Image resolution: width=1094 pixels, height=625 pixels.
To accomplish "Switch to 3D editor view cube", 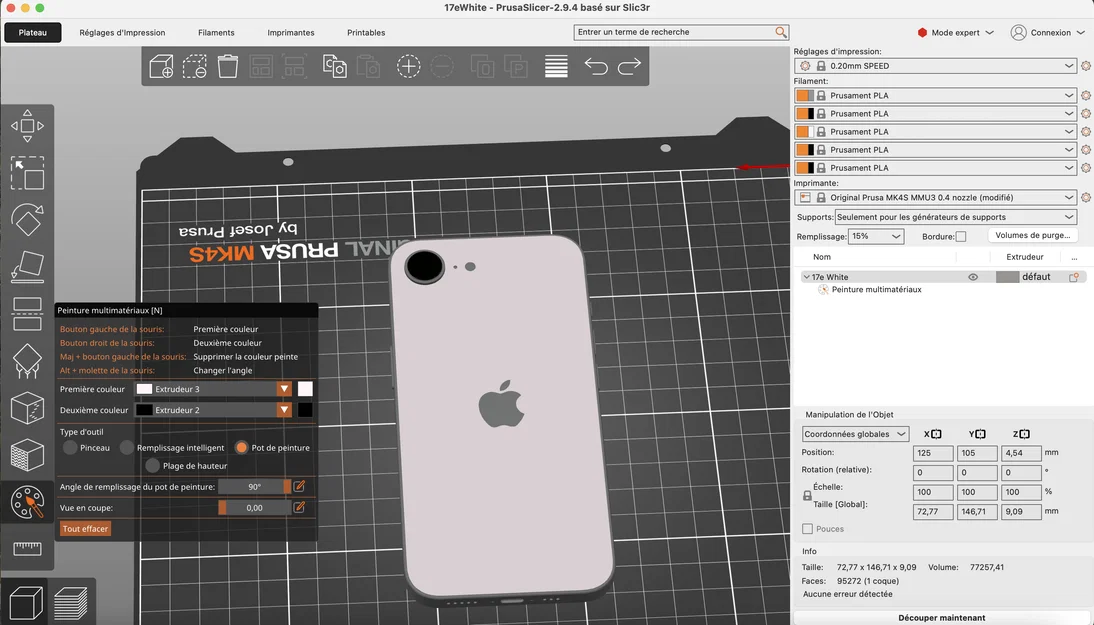I will (x=25, y=603).
